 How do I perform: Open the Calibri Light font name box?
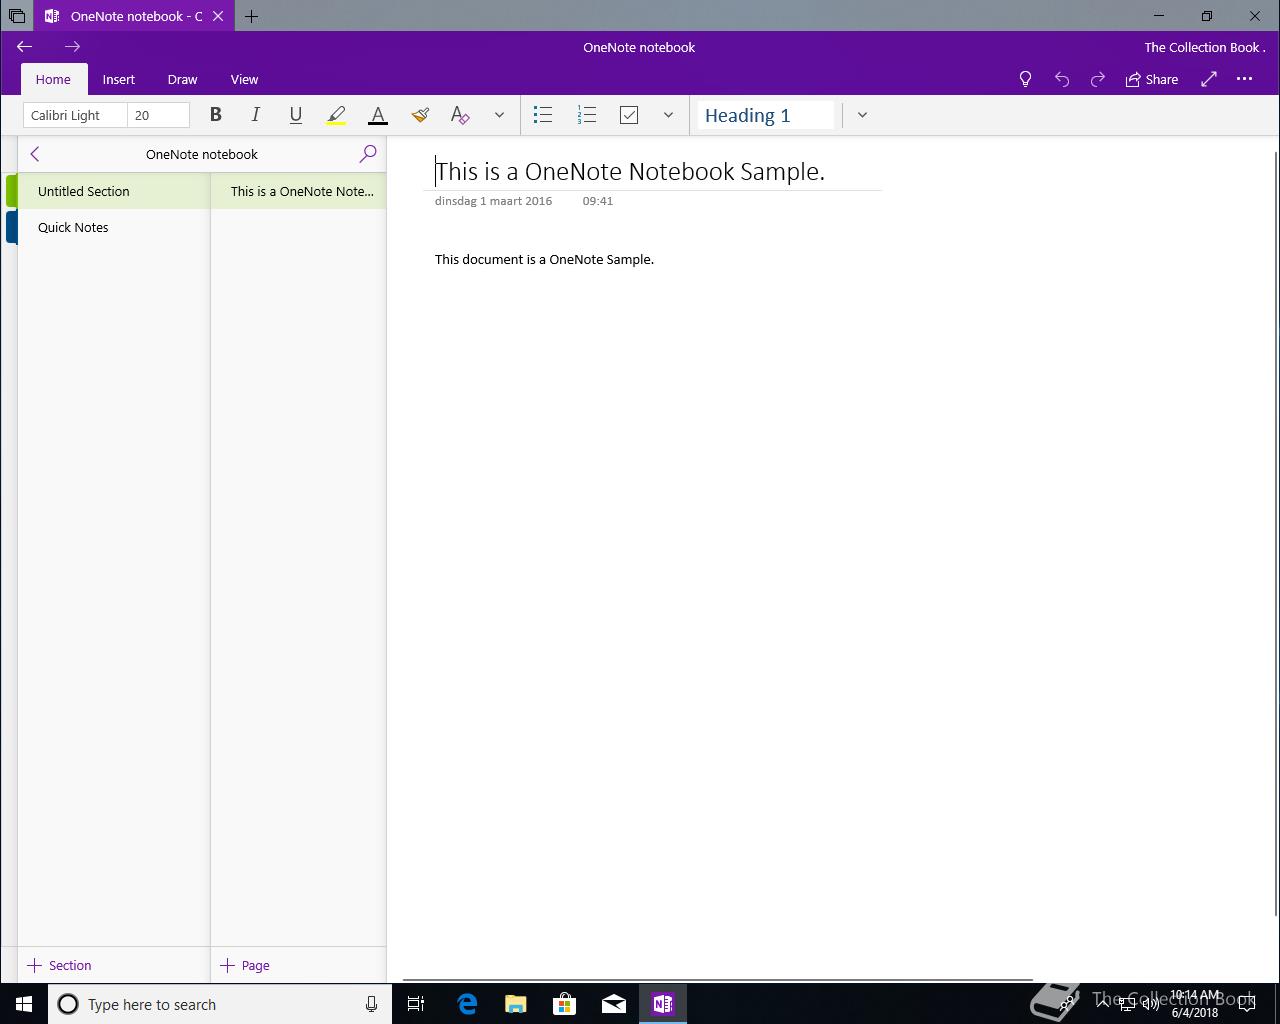[x=75, y=115]
